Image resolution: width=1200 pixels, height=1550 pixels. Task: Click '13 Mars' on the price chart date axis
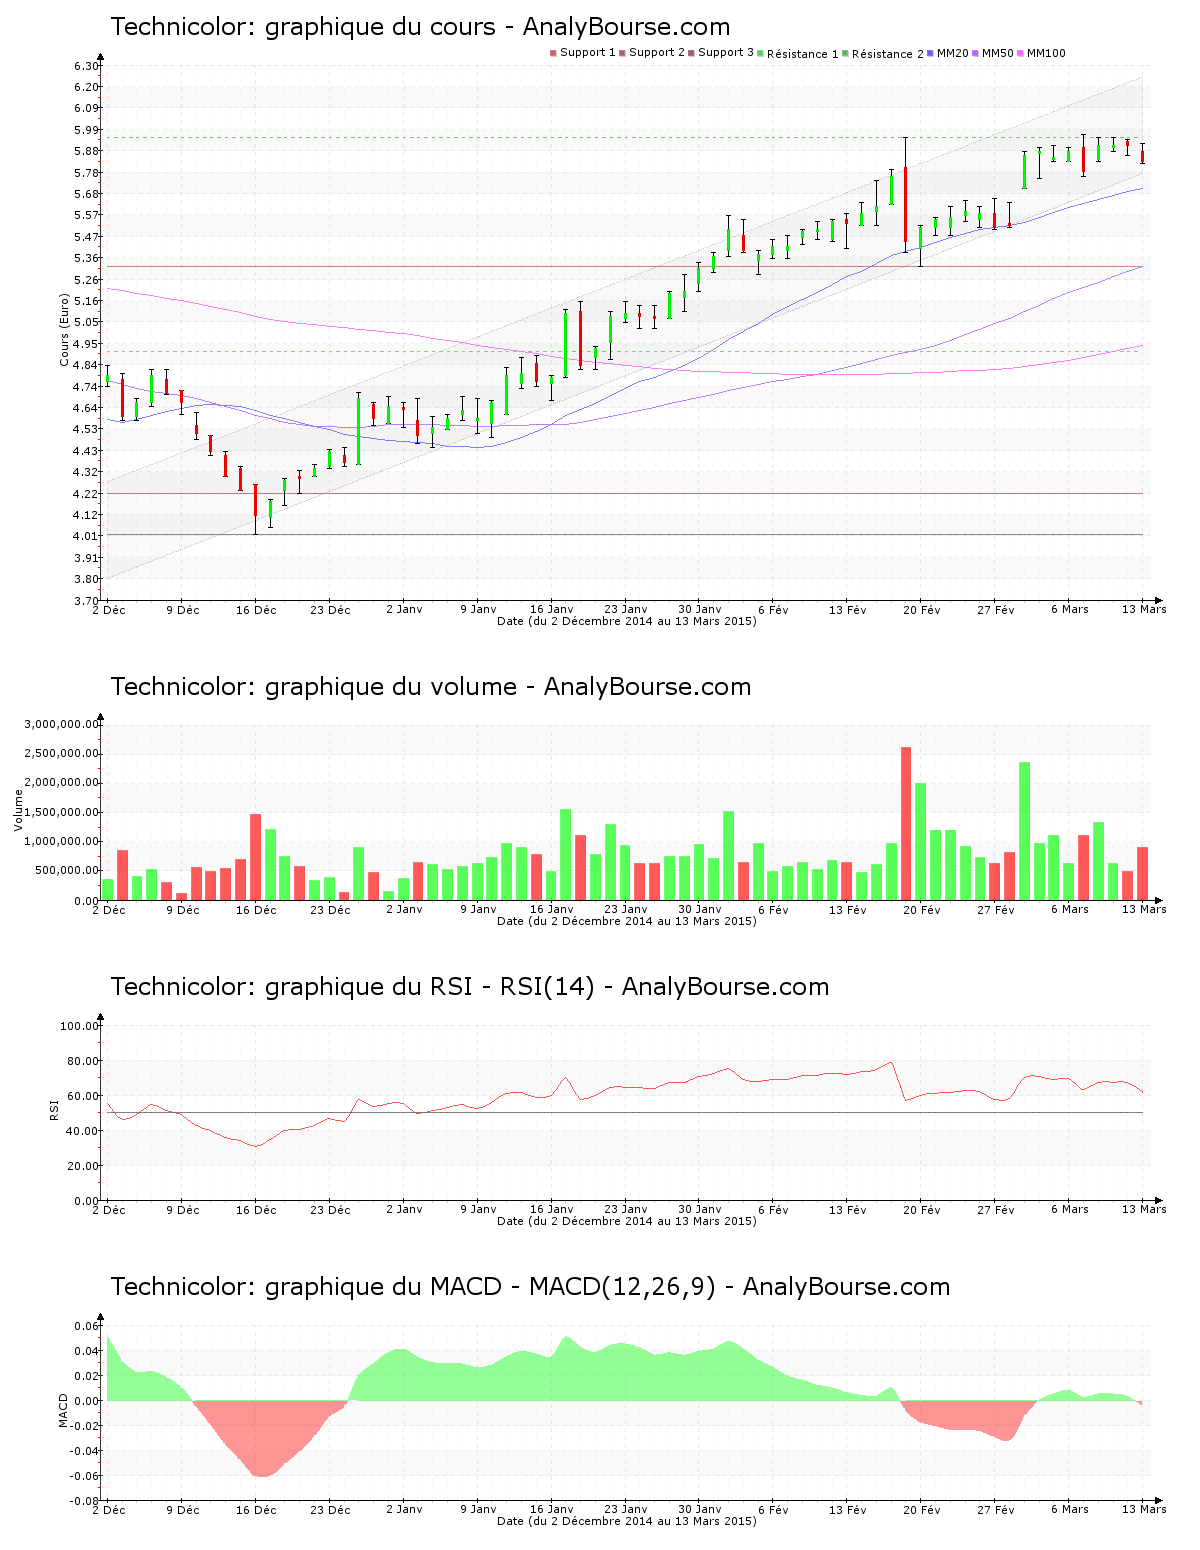click(x=1144, y=609)
